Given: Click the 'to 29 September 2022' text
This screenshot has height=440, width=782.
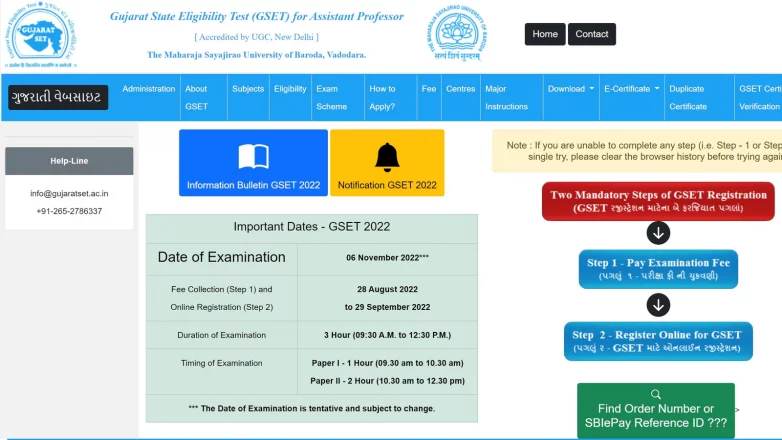Looking at the screenshot, I should [x=388, y=307].
